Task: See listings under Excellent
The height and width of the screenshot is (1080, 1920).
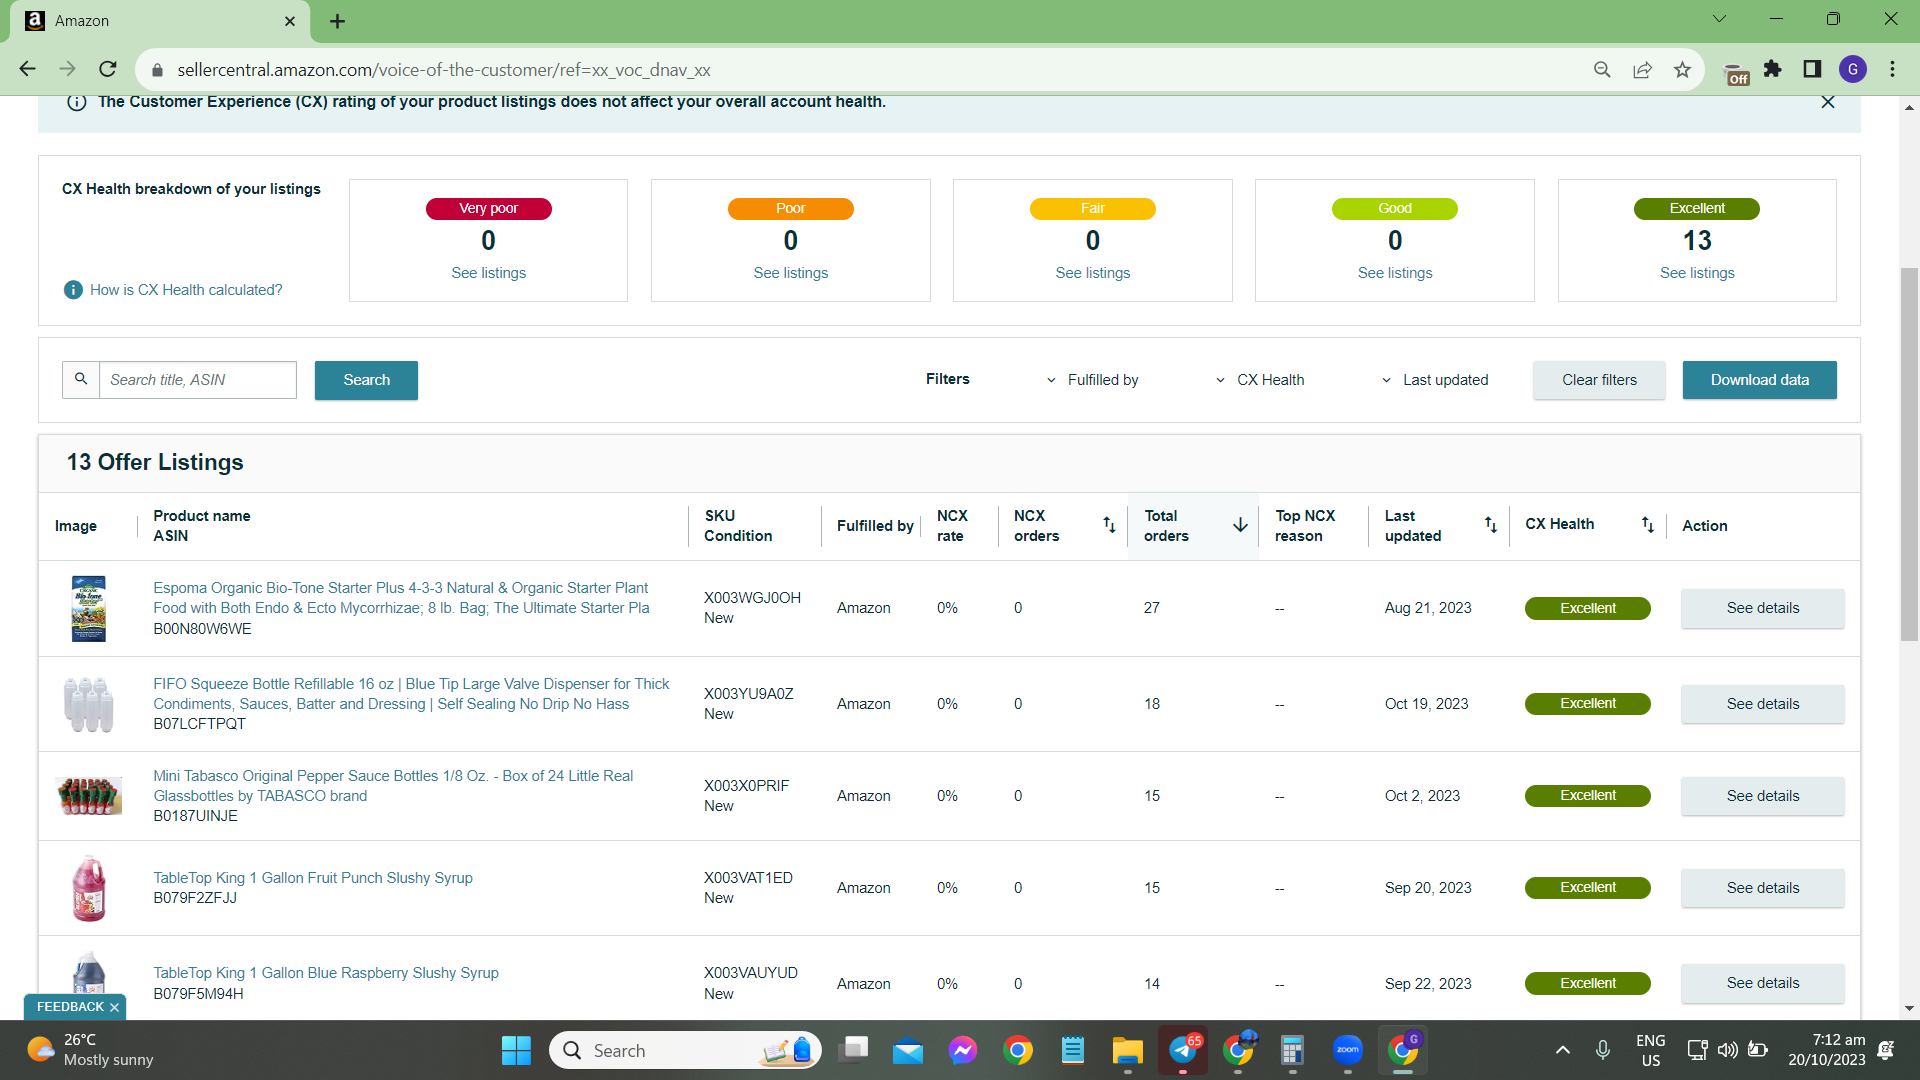Action: pyautogui.click(x=1697, y=273)
